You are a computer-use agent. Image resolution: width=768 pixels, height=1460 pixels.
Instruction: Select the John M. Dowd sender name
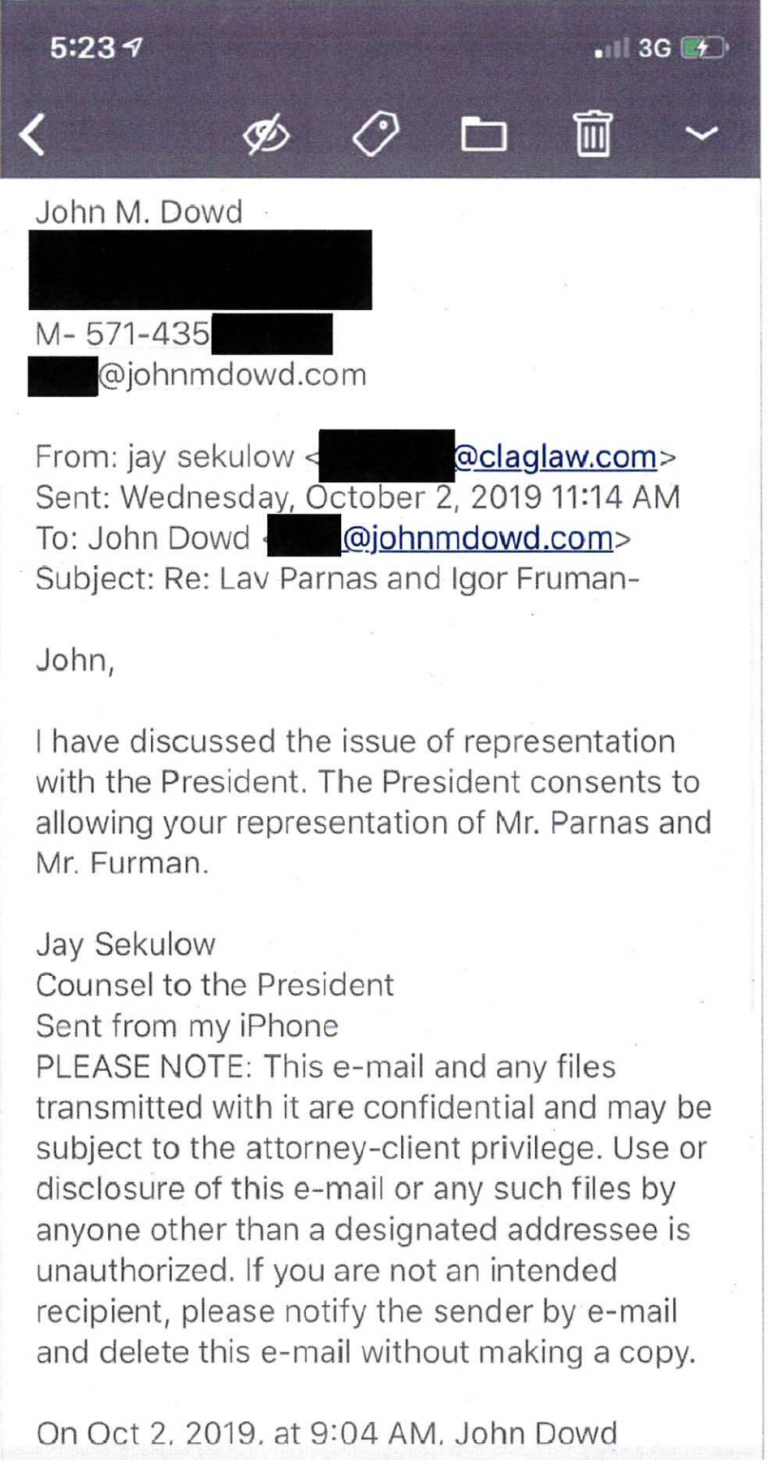(x=139, y=212)
